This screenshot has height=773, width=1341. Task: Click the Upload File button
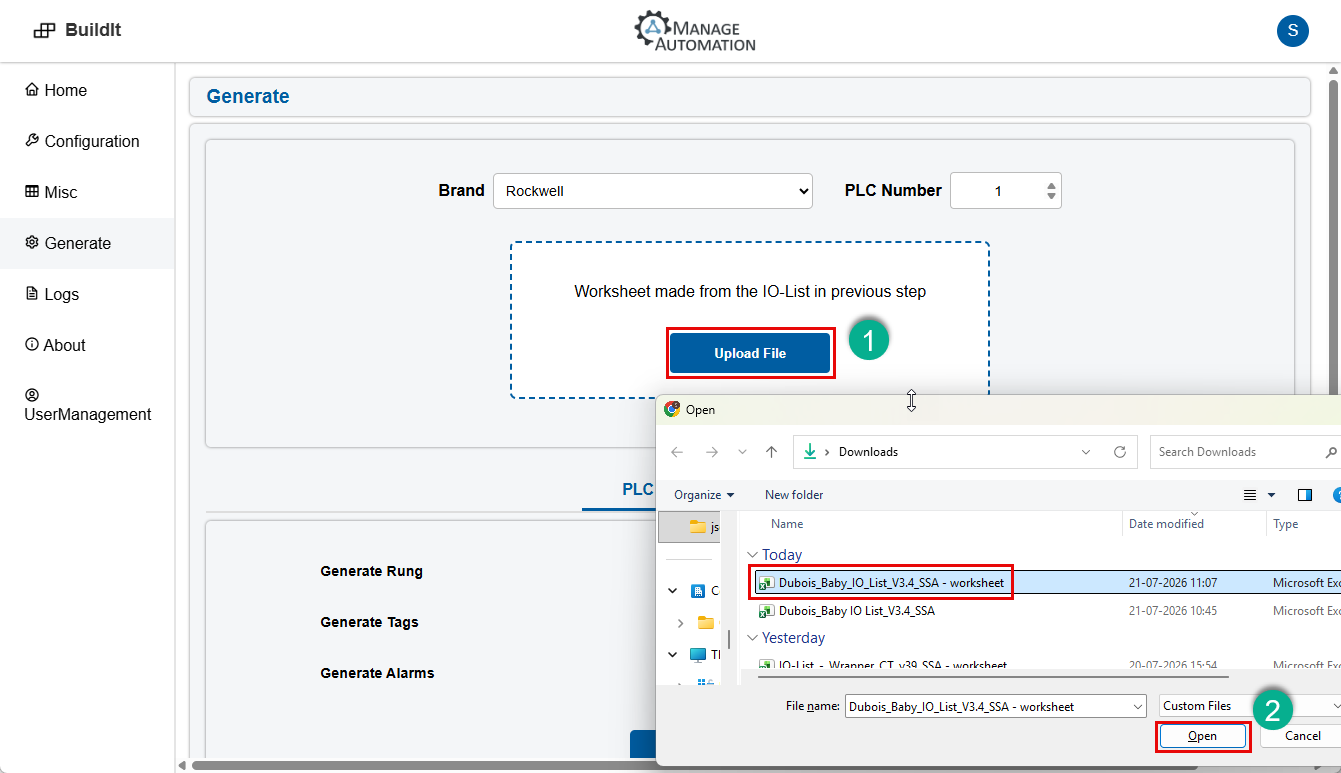point(750,353)
